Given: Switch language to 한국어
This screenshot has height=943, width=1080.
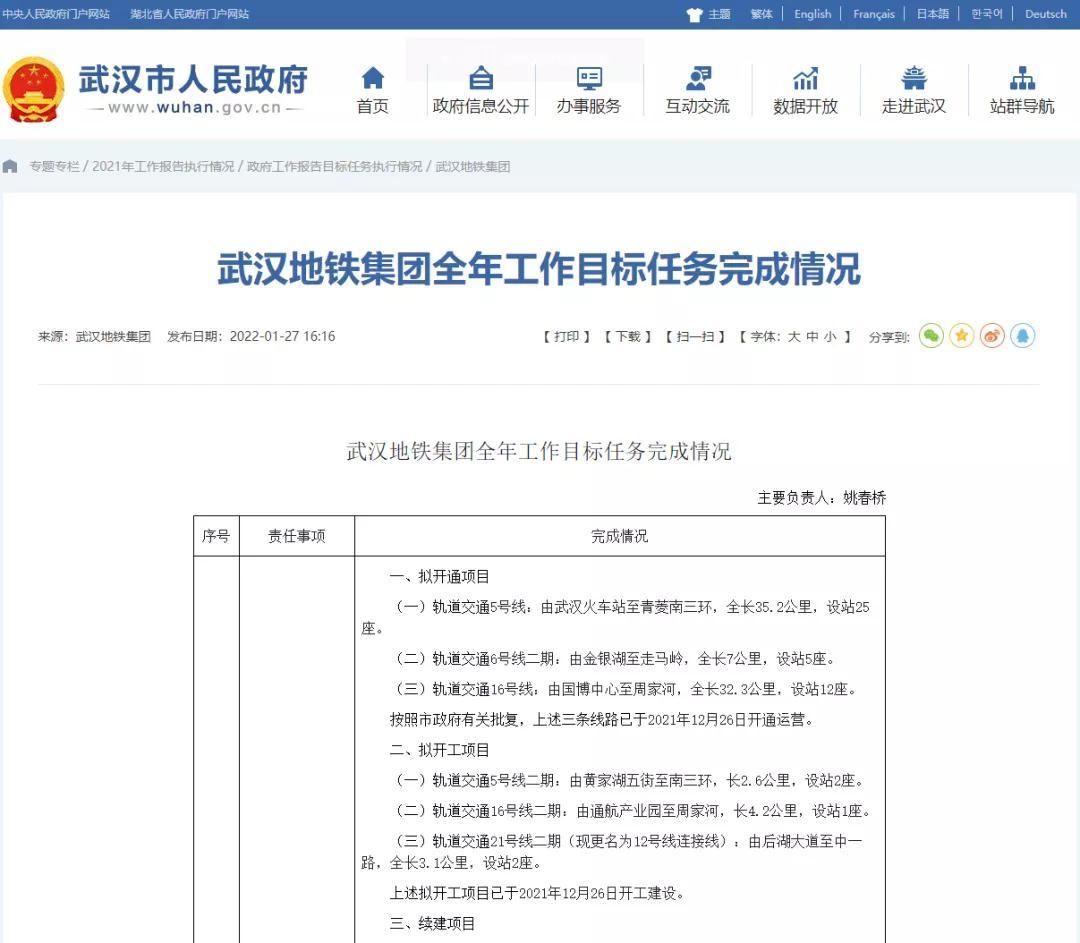Looking at the screenshot, I should (987, 14).
